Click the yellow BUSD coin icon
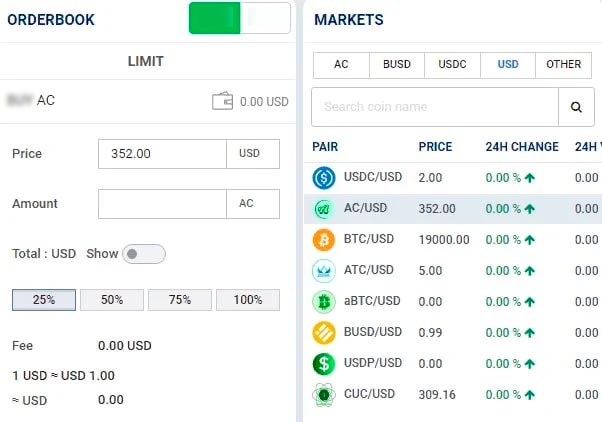 pos(324,332)
